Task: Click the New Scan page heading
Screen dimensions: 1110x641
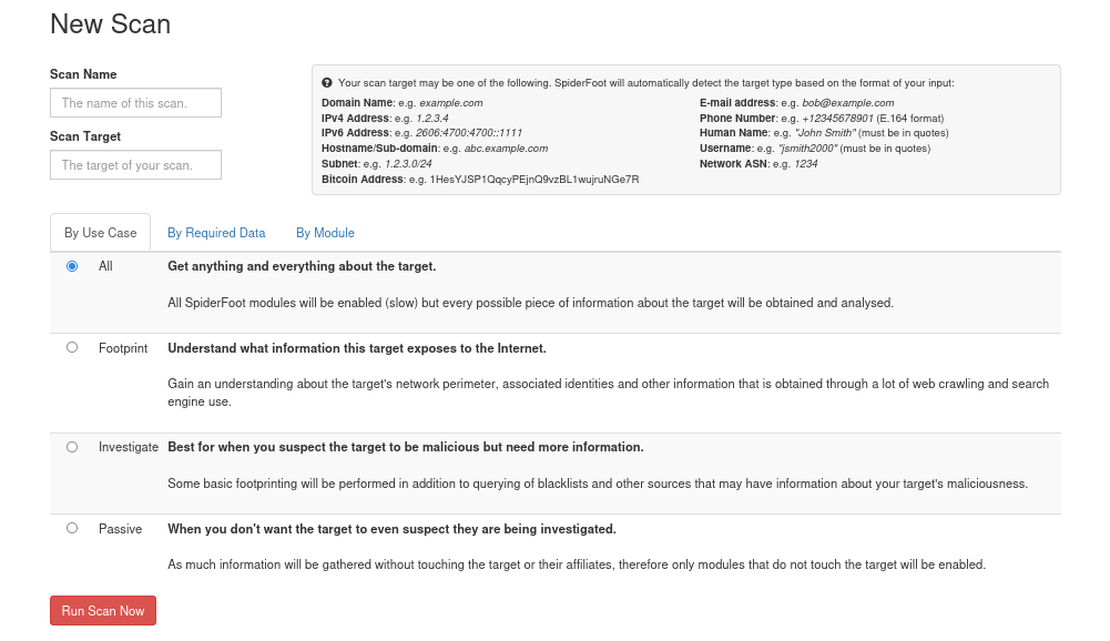Action: click(110, 24)
